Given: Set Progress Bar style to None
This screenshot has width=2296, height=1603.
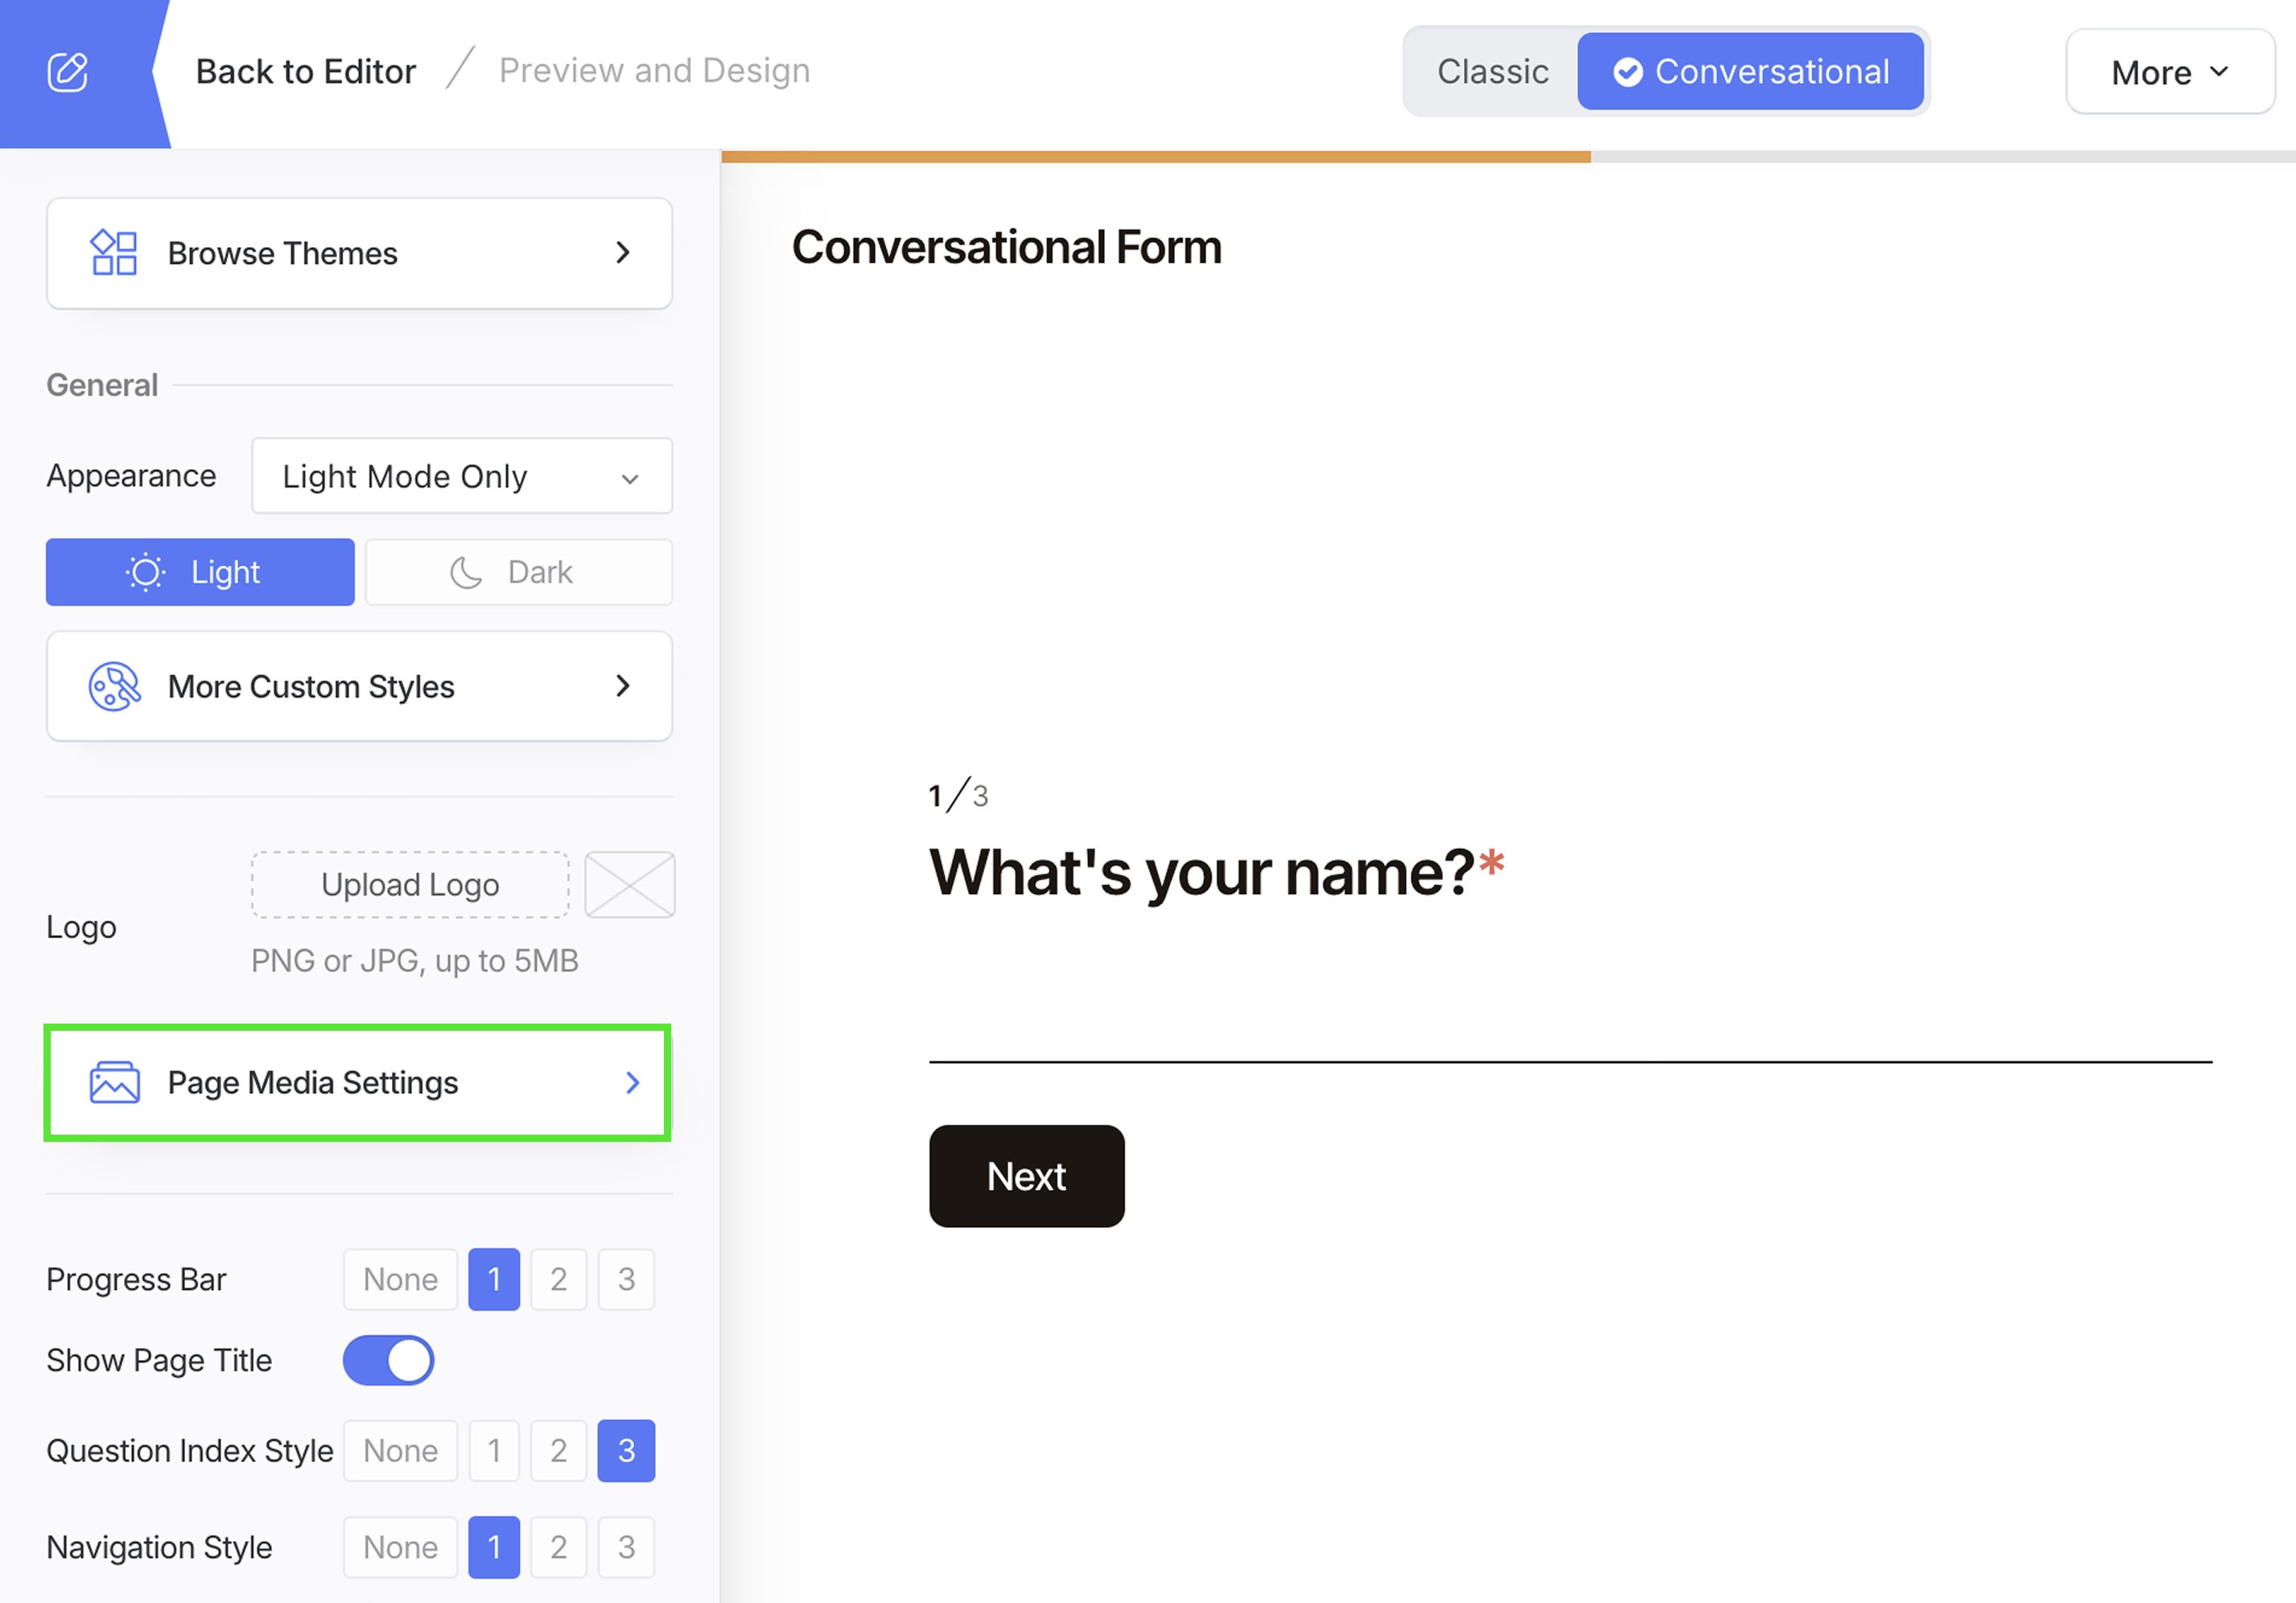Looking at the screenshot, I should 400,1280.
